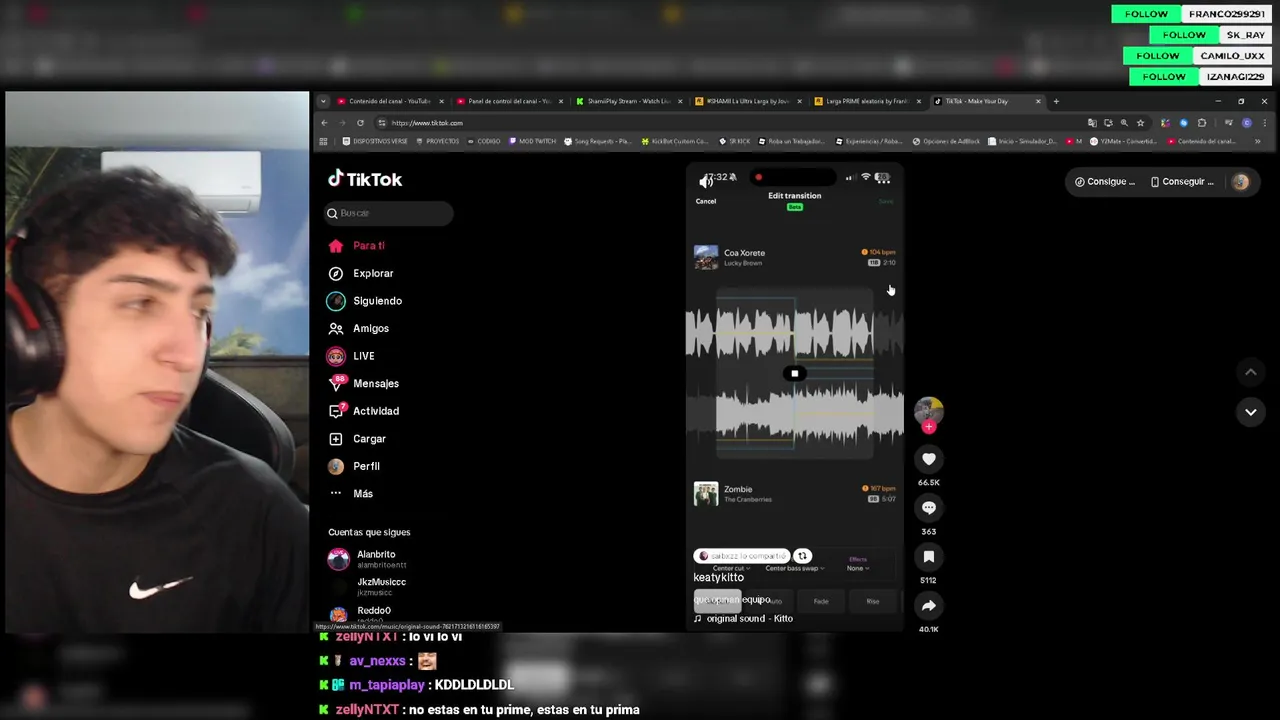
Task: Open the video comments icon
Action: point(929,508)
